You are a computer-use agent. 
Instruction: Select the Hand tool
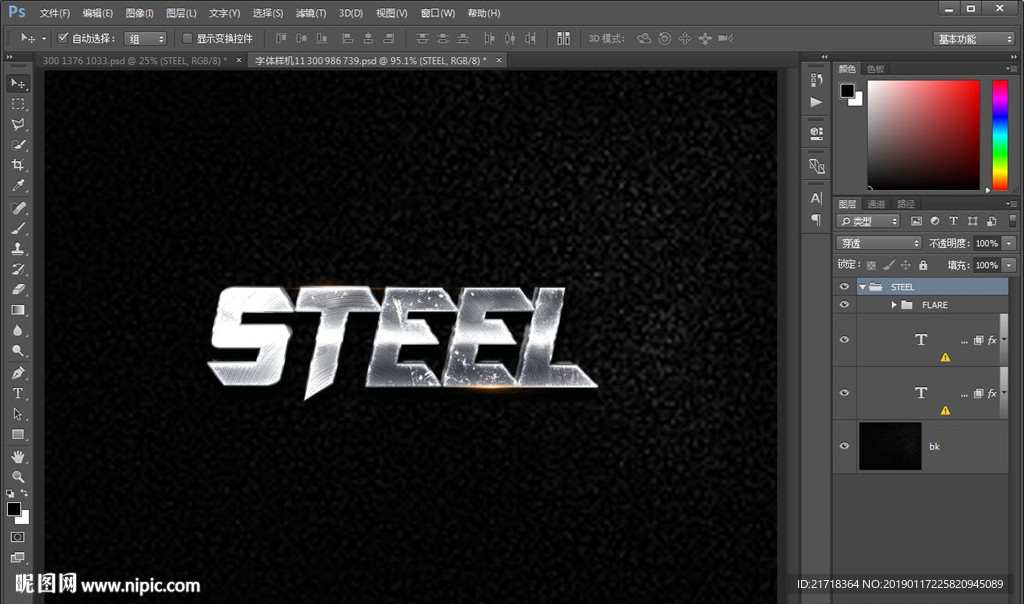click(18, 456)
